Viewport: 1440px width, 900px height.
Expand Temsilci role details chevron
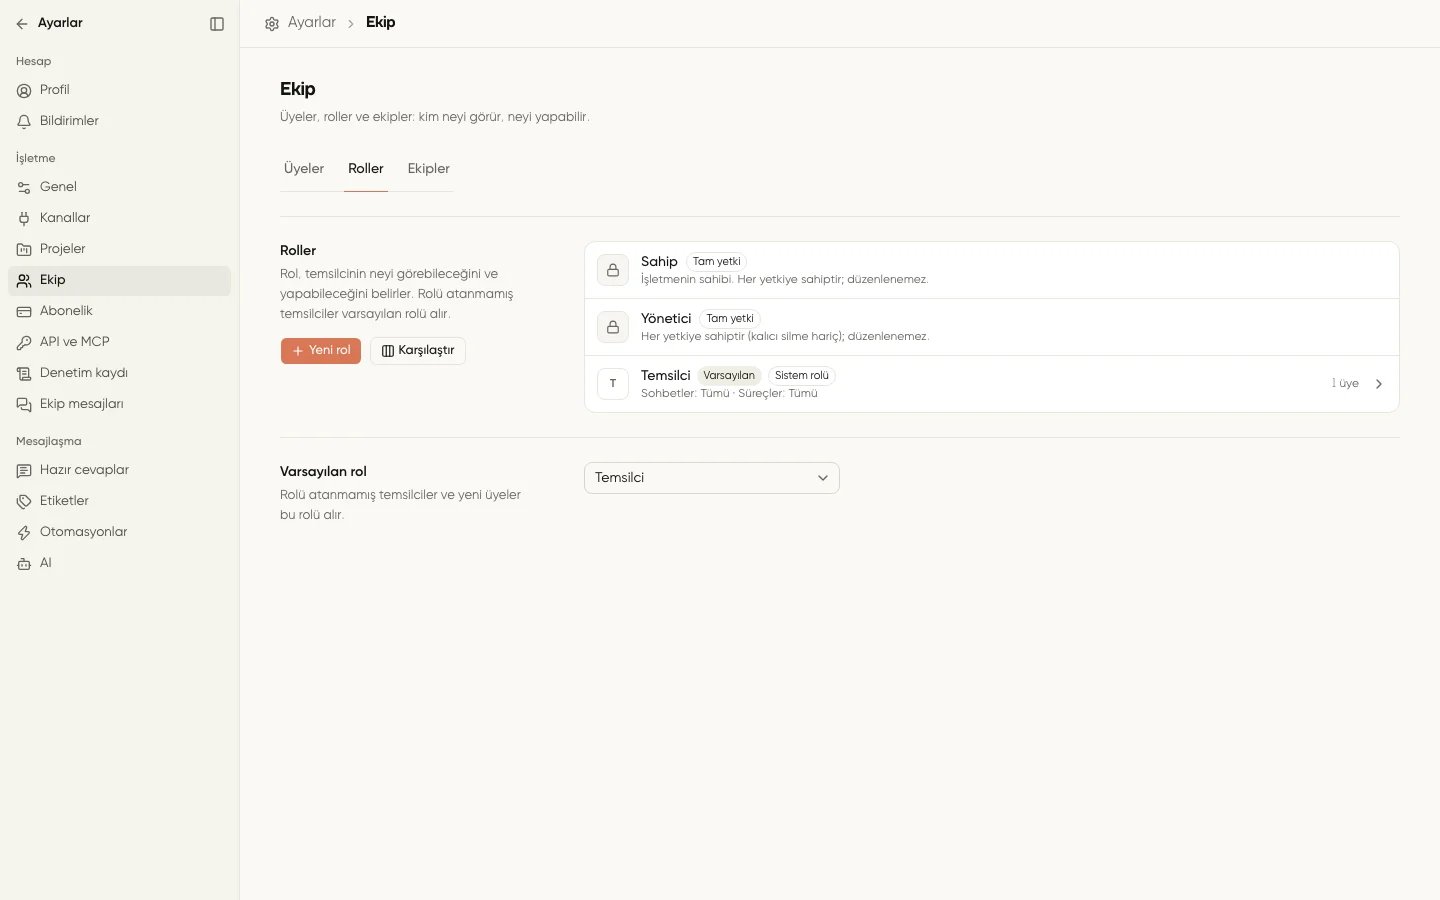point(1379,384)
